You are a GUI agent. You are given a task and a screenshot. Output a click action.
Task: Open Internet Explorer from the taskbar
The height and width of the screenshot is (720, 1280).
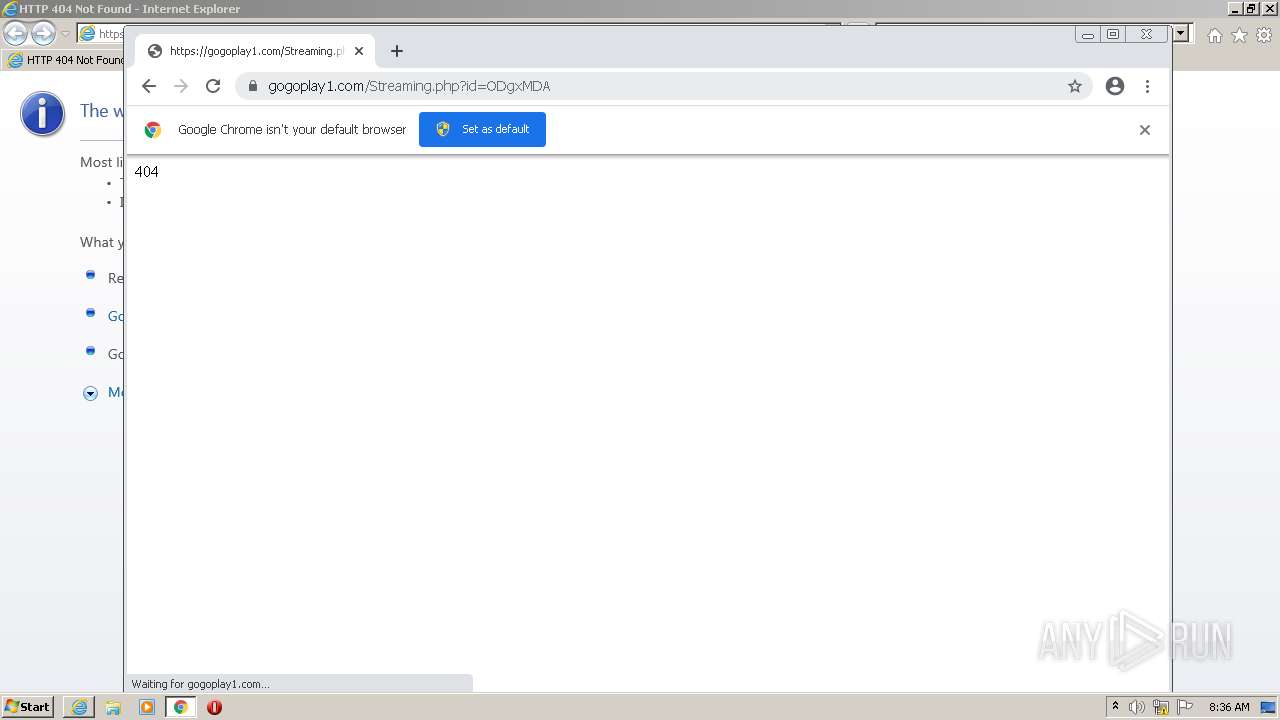point(79,707)
